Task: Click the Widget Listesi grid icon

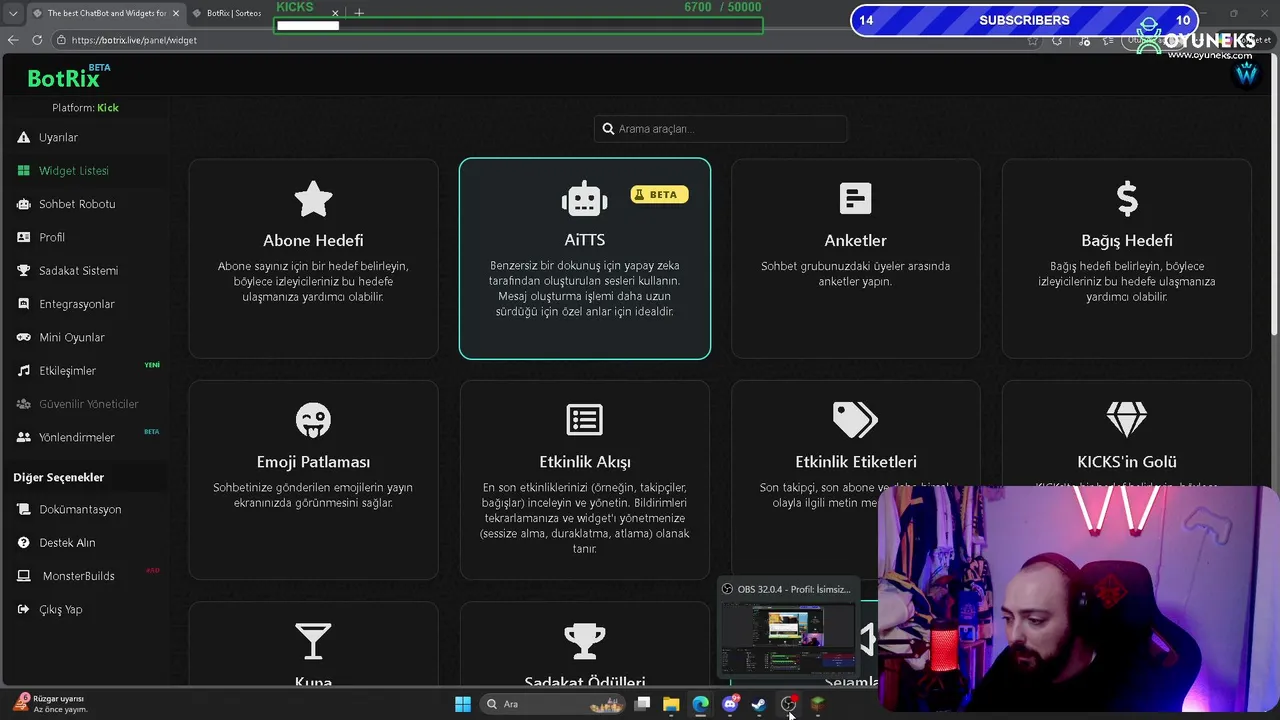Action: (x=23, y=171)
